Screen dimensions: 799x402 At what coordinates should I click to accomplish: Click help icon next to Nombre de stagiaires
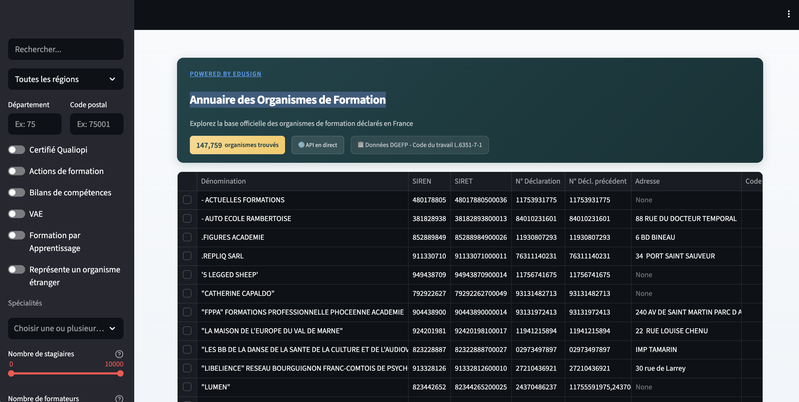[119, 354]
